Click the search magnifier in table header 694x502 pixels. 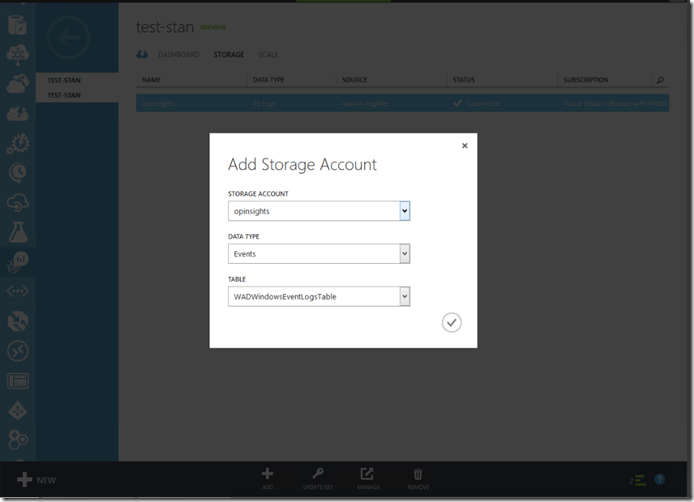tap(659, 80)
